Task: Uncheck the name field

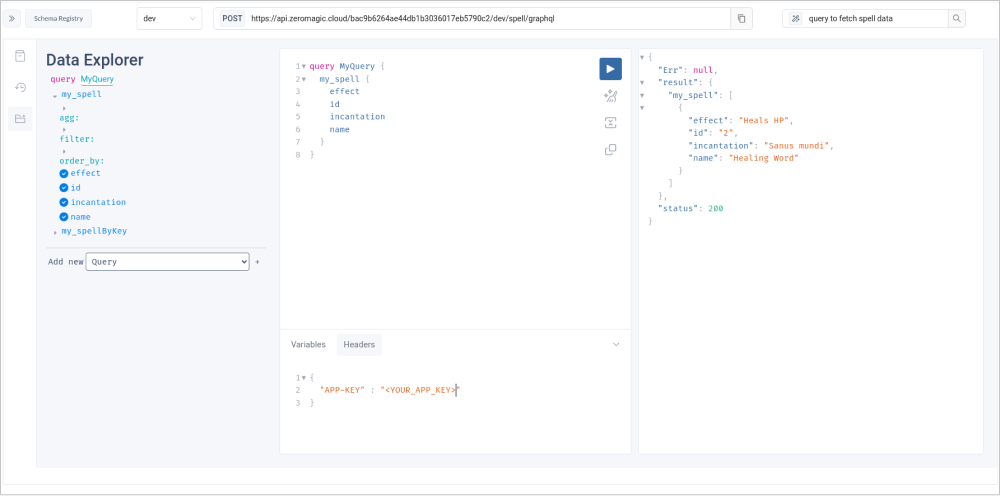Action: point(64,217)
